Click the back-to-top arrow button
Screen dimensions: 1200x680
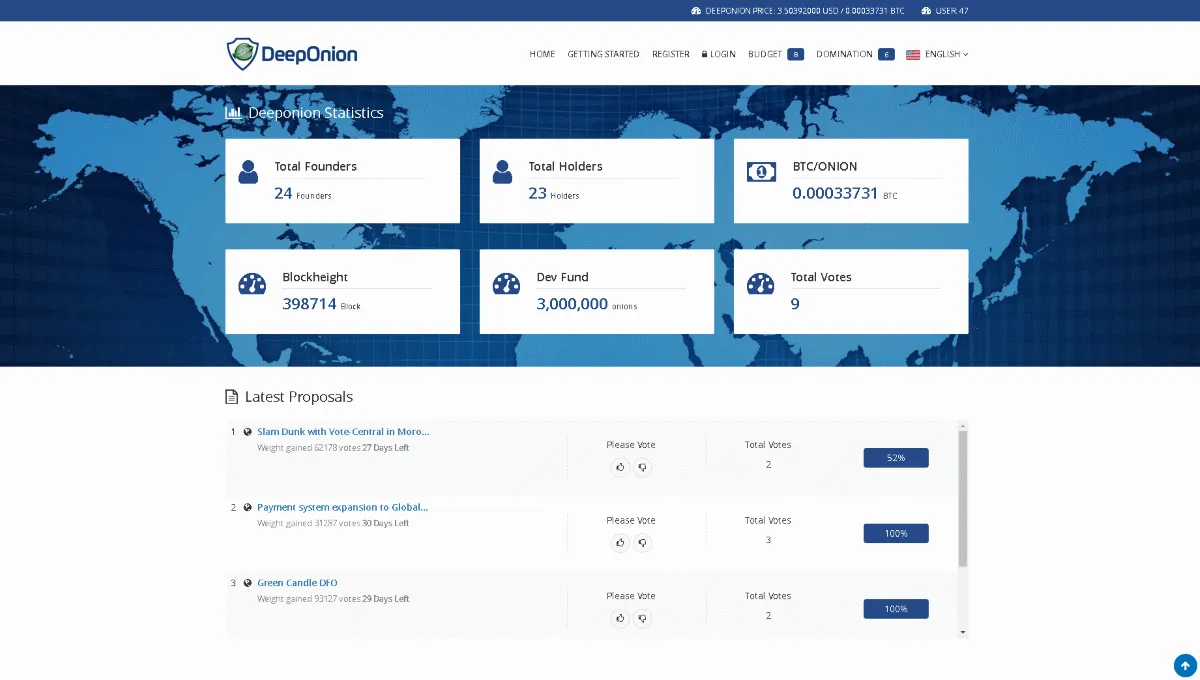coord(1185,665)
